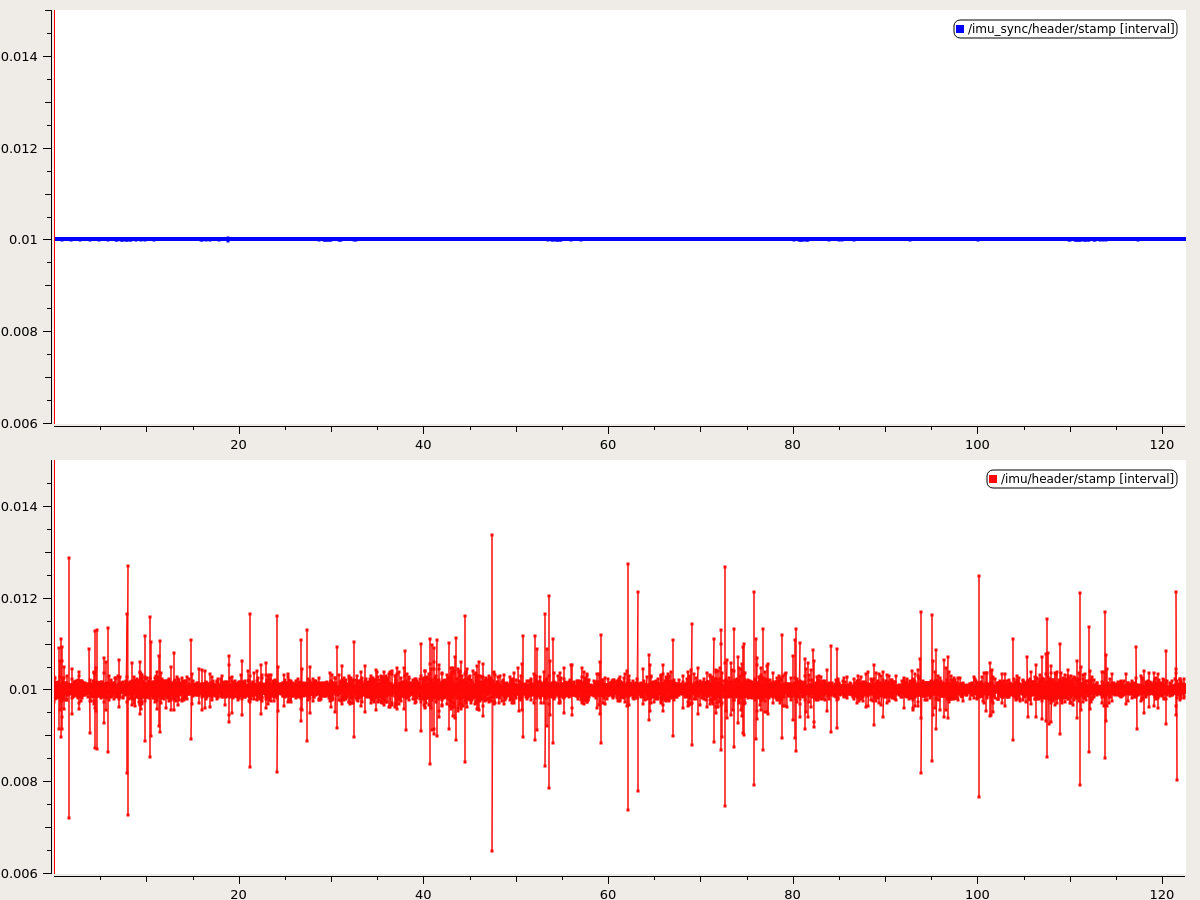Click the bottom plot y-axis label 0.014
The height and width of the screenshot is (900, 1200).
click(19, 506)
